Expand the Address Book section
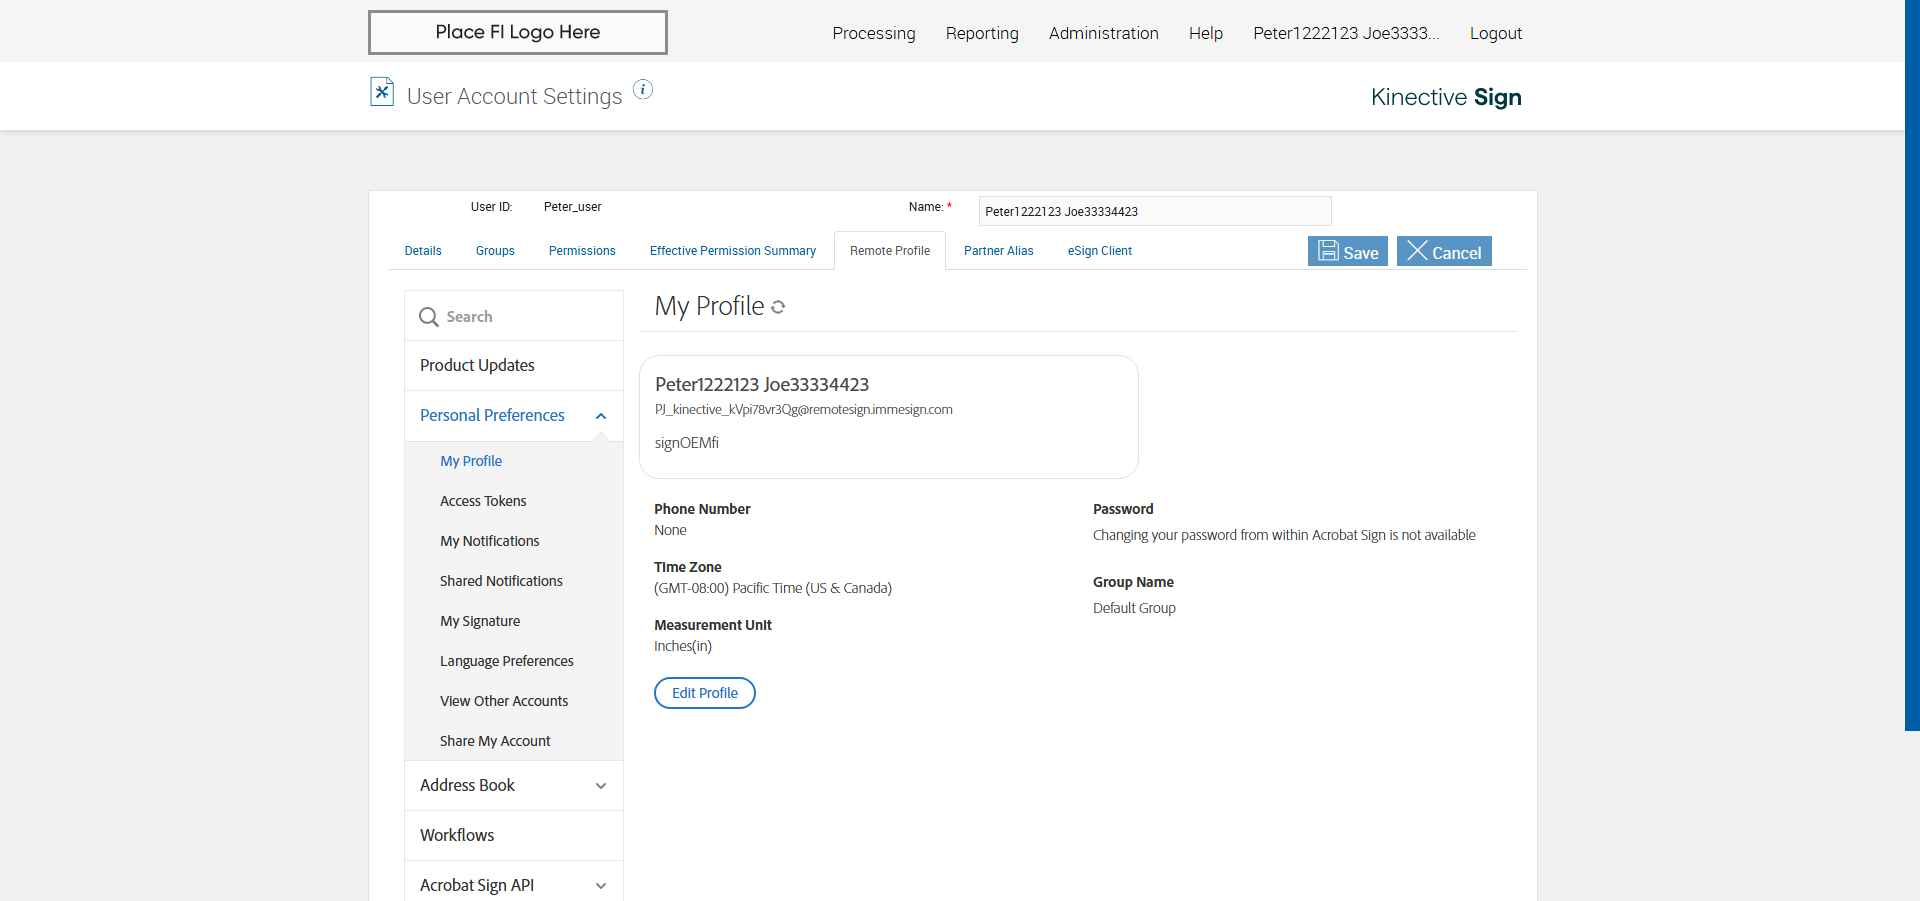This screenshot has width=1920, height=901. [x=601, y=786]
